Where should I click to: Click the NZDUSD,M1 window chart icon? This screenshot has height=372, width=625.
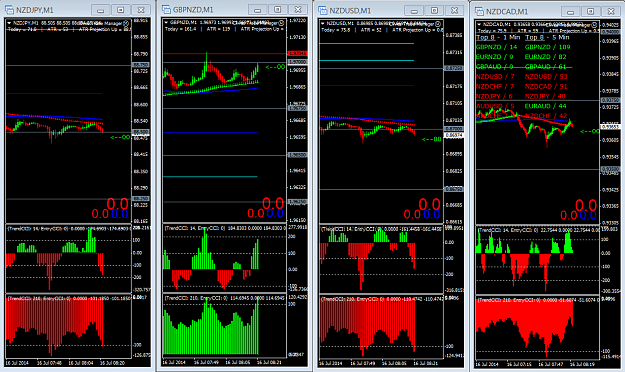coord(323,10)
